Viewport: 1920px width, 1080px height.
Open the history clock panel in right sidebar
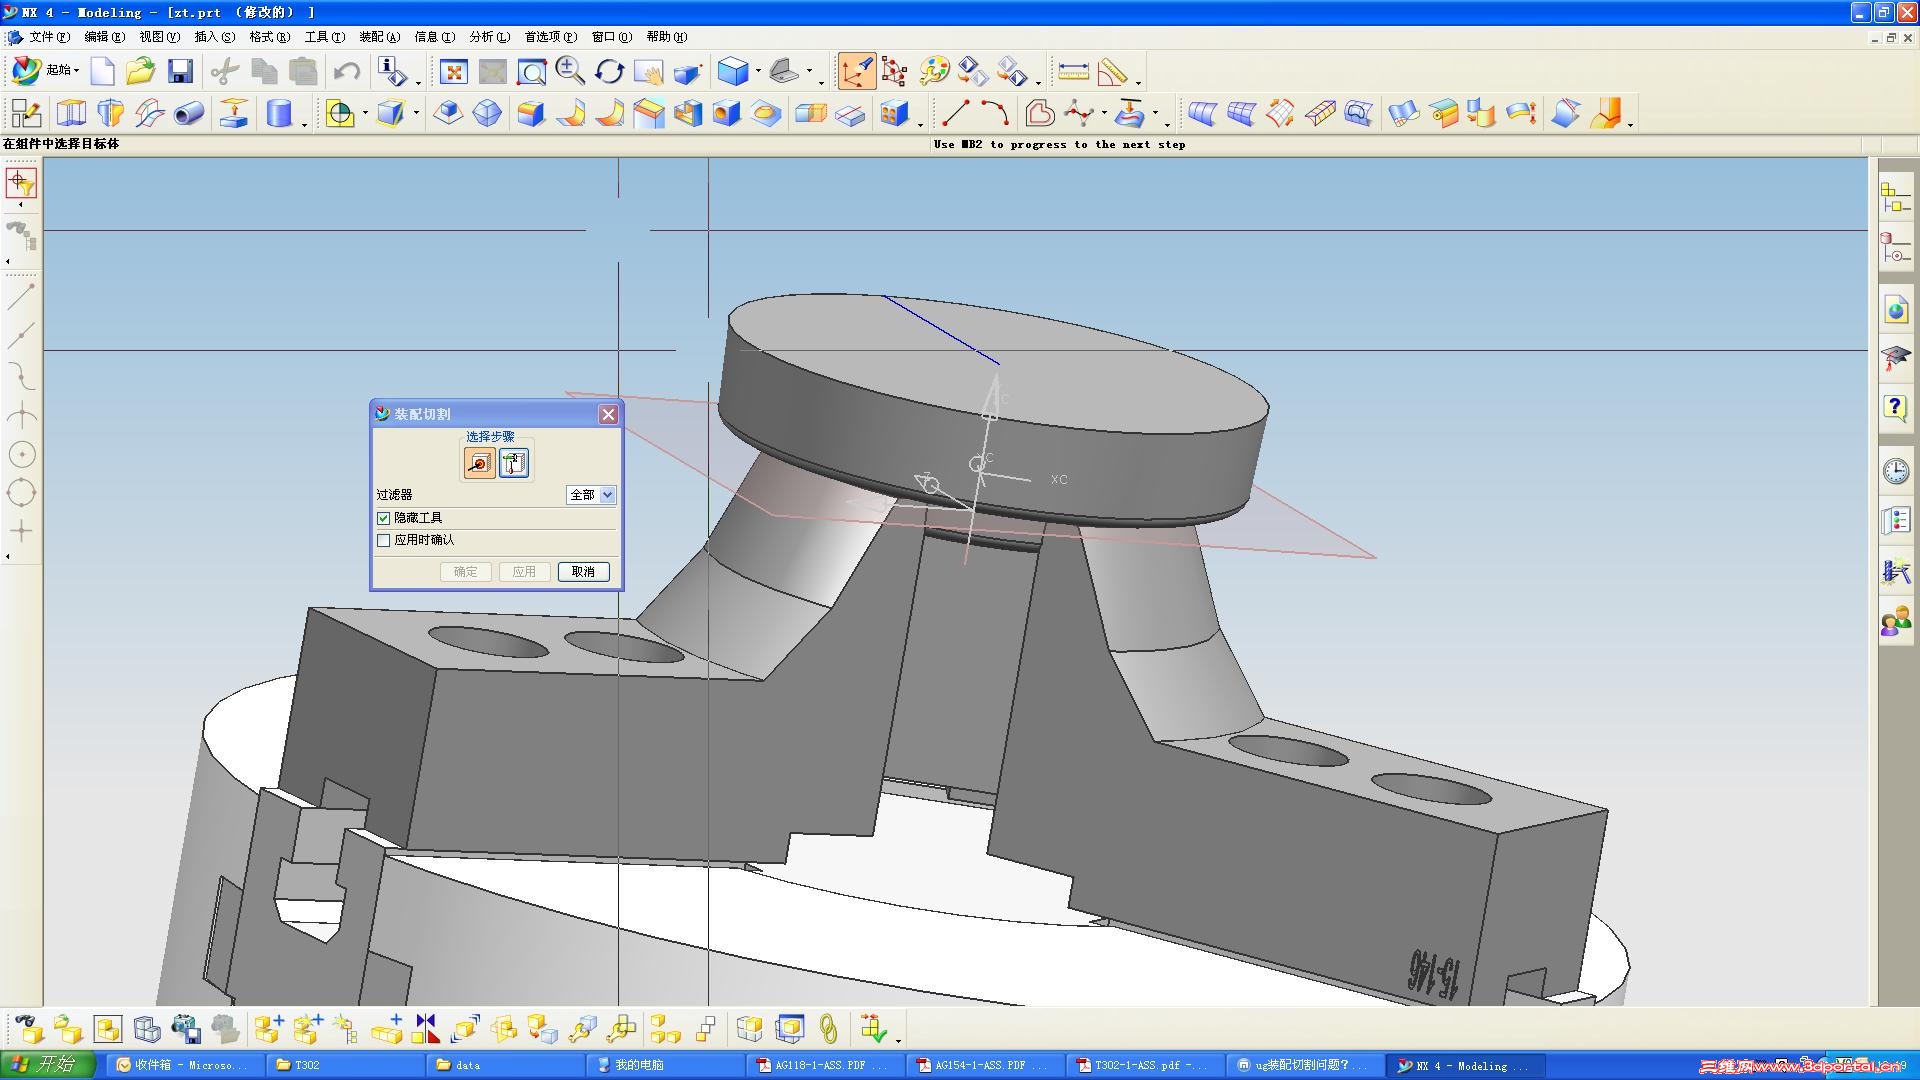click(1895, 471)
